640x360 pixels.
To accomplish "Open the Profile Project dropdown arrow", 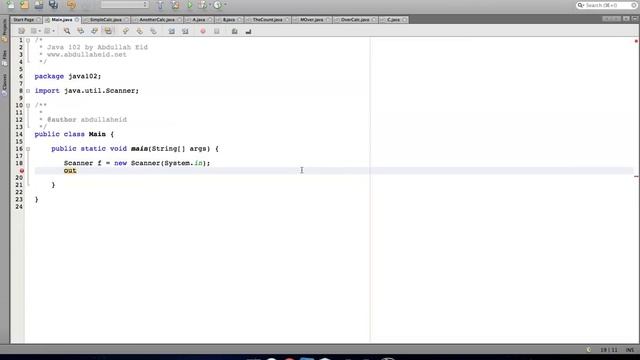I will tap(225, 5).
